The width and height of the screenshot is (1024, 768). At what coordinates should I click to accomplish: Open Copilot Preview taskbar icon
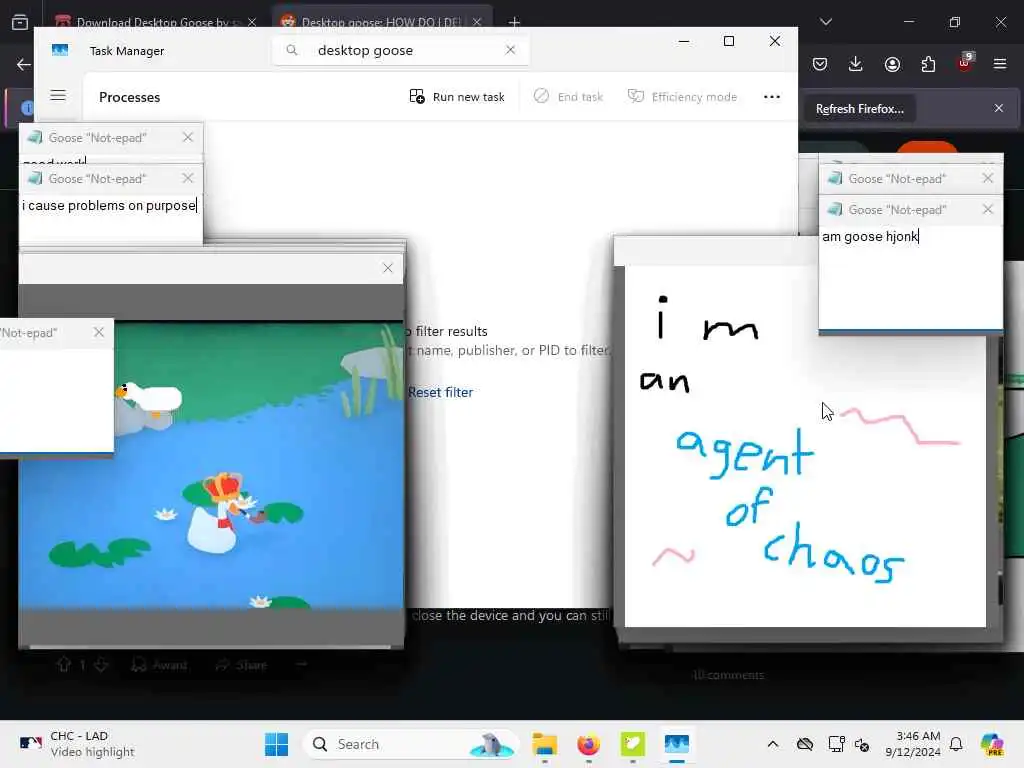point(991,744)
